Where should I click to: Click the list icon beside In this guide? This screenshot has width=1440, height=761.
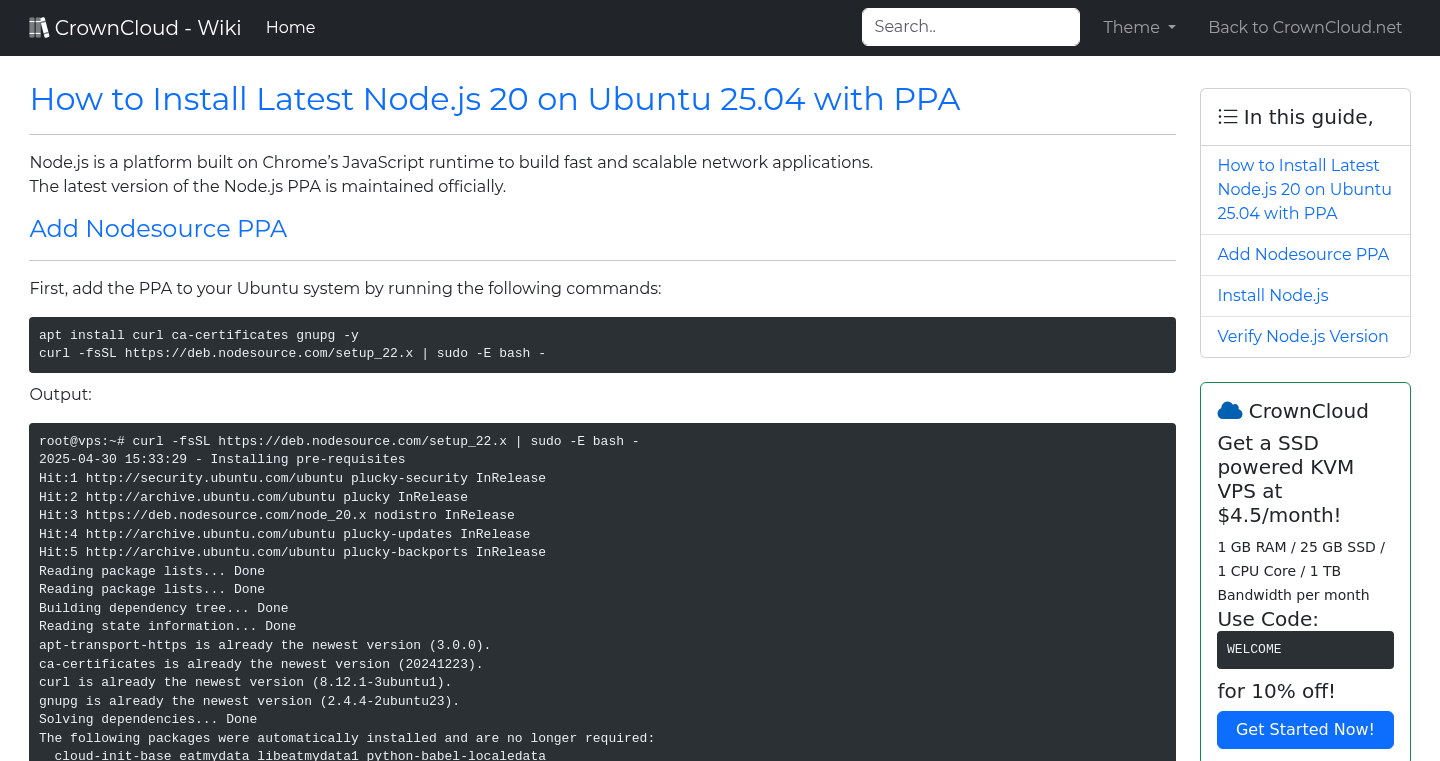click(1227, 117)
